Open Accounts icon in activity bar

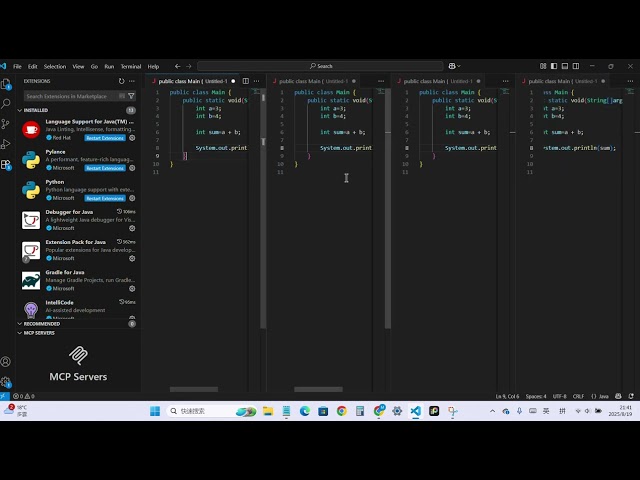click(x=6, y=362)
